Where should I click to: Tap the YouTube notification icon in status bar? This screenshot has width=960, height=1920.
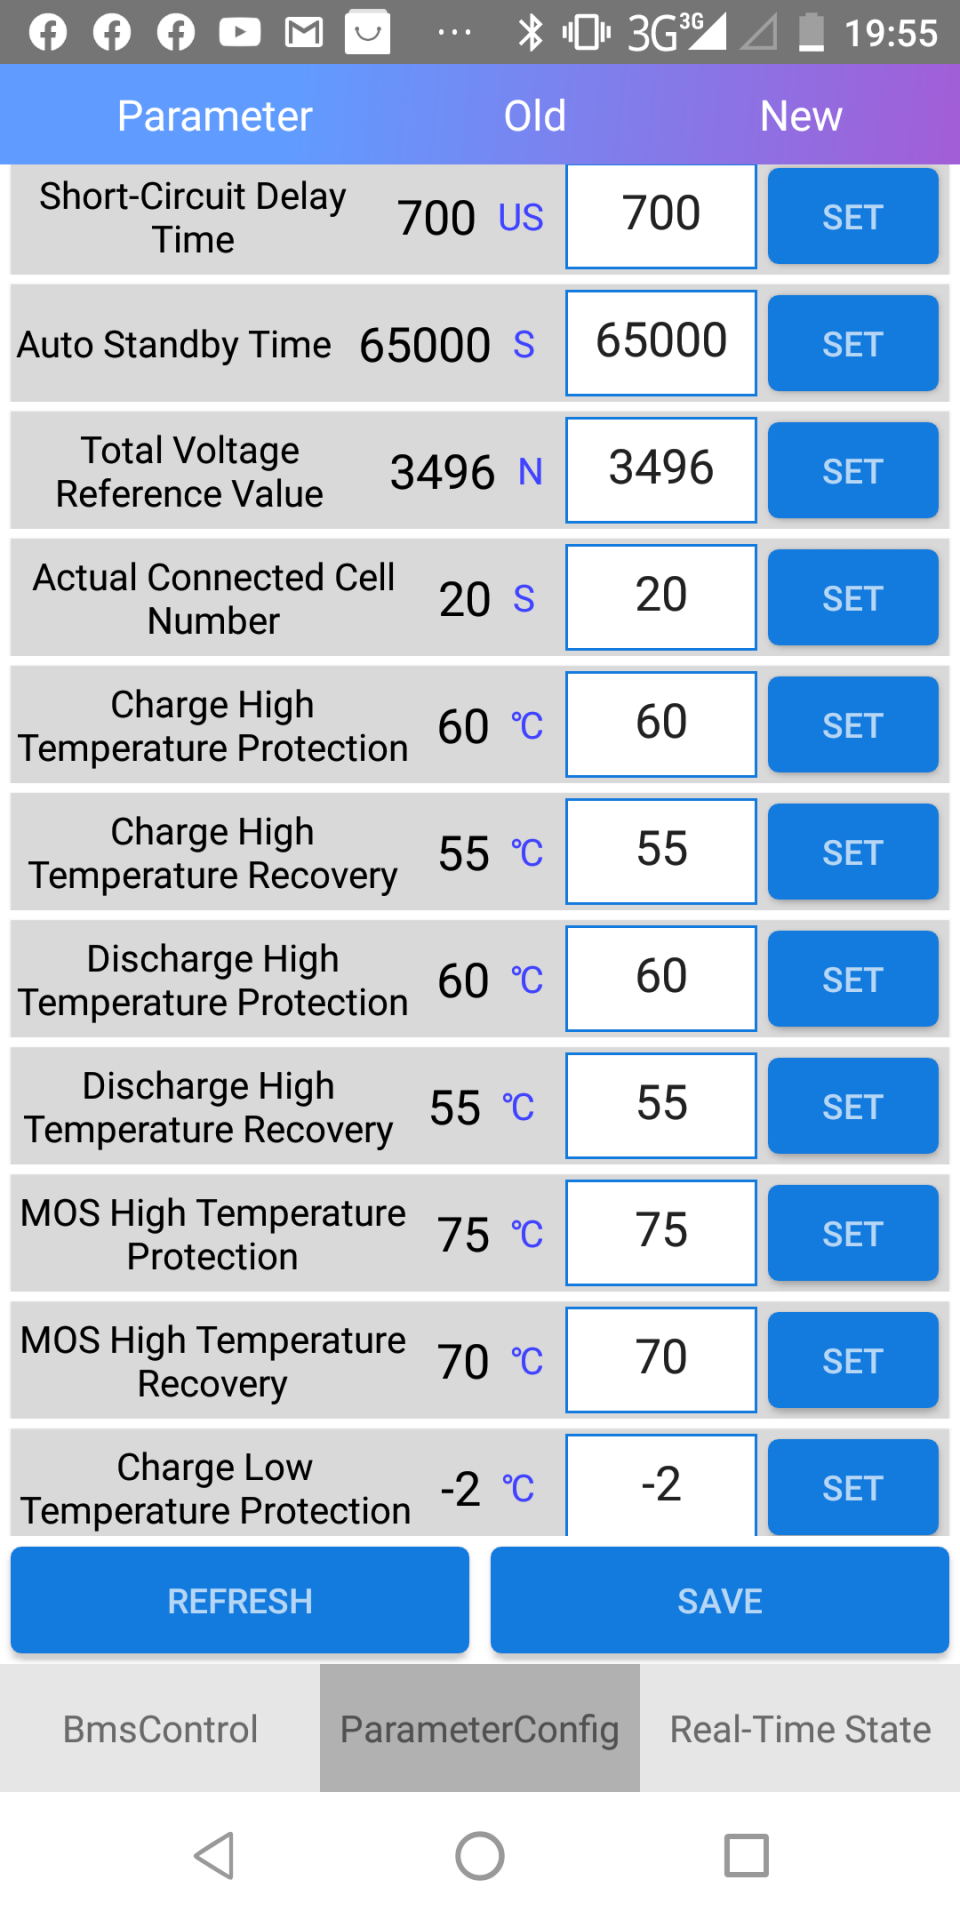point(240,33)
